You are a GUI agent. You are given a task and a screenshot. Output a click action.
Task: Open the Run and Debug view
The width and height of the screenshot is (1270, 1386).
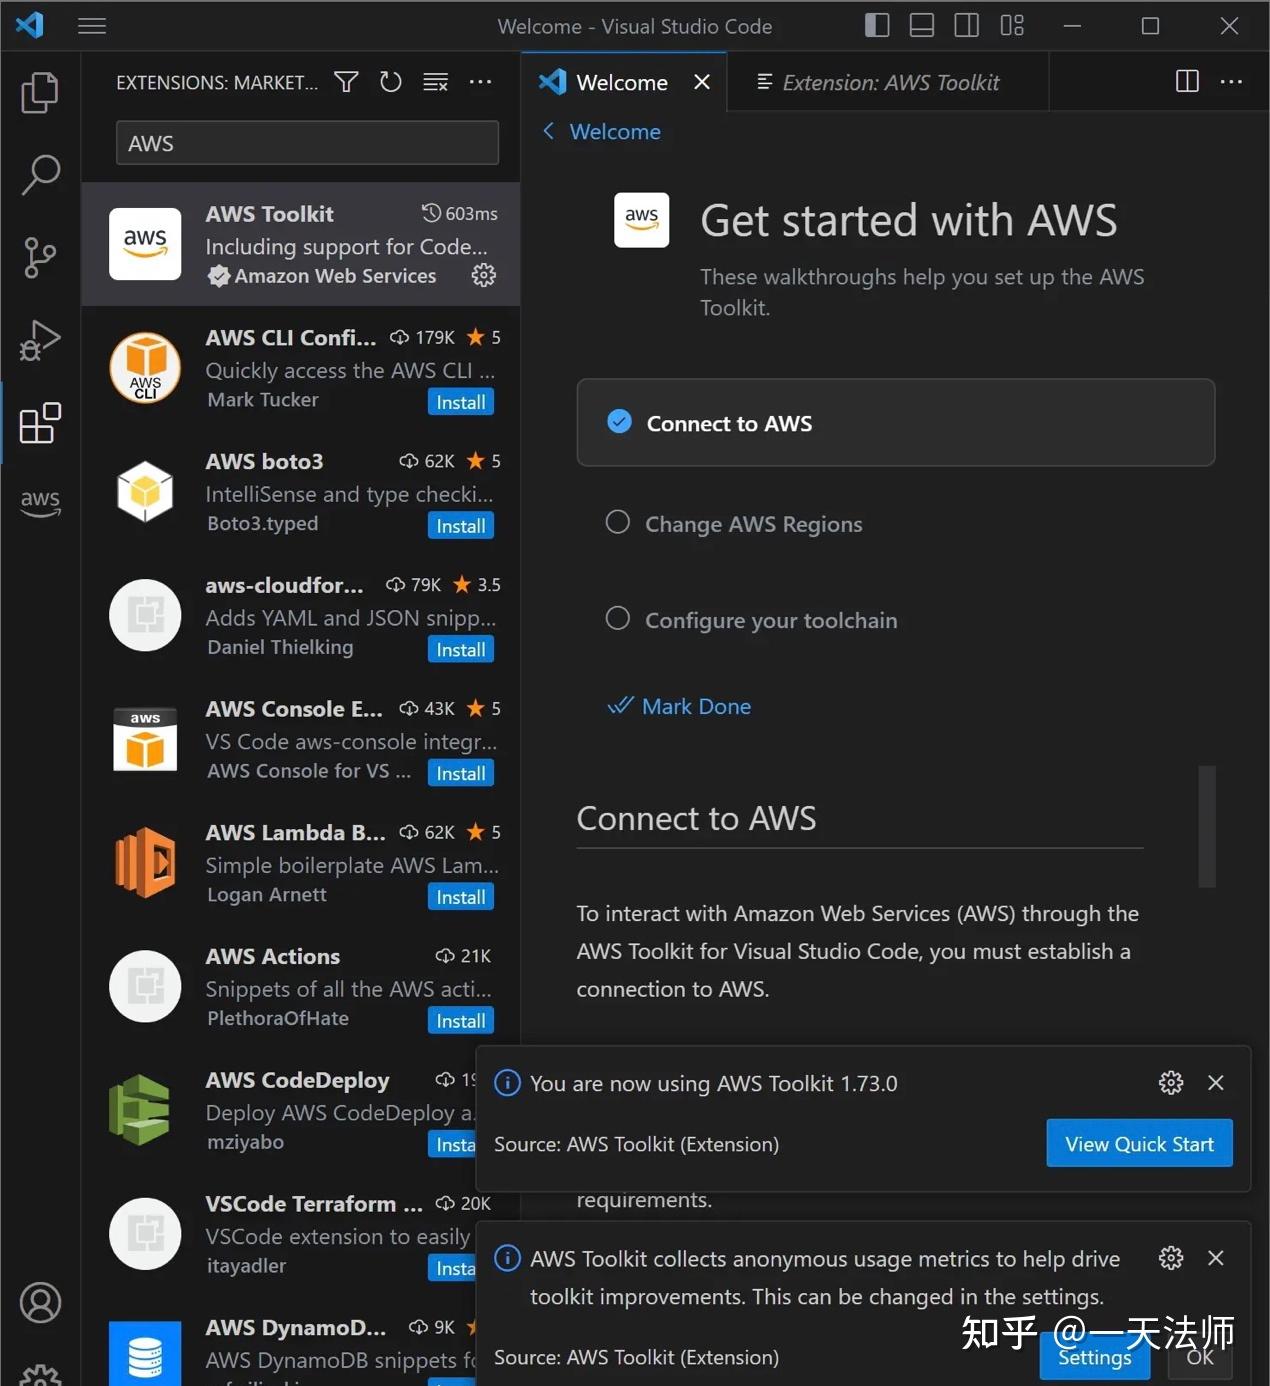(x=40, y=340)
